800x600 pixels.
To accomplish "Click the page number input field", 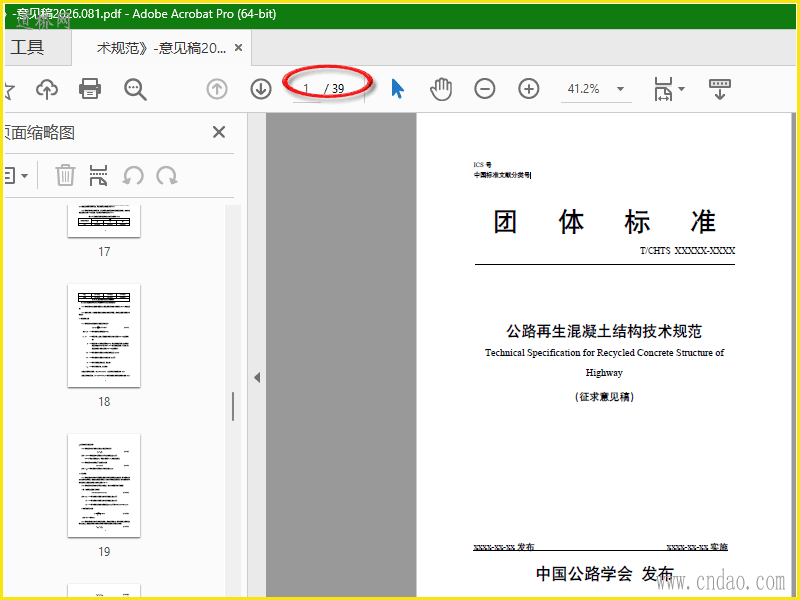I will pos(307,89).
